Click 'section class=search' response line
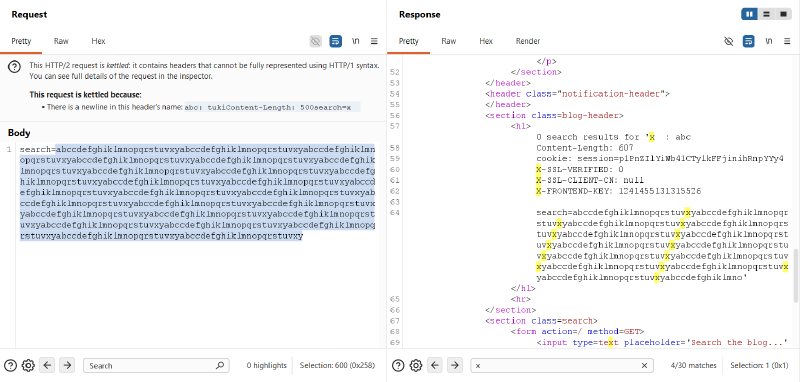This screenshot has width=800, height=382. (x=541, y=321)
